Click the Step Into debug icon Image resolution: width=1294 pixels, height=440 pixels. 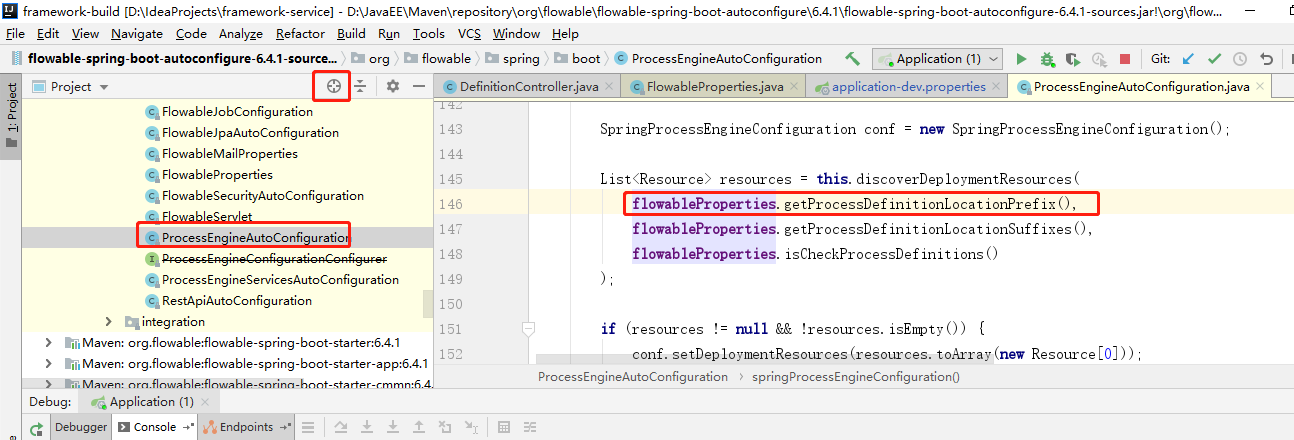367,427
